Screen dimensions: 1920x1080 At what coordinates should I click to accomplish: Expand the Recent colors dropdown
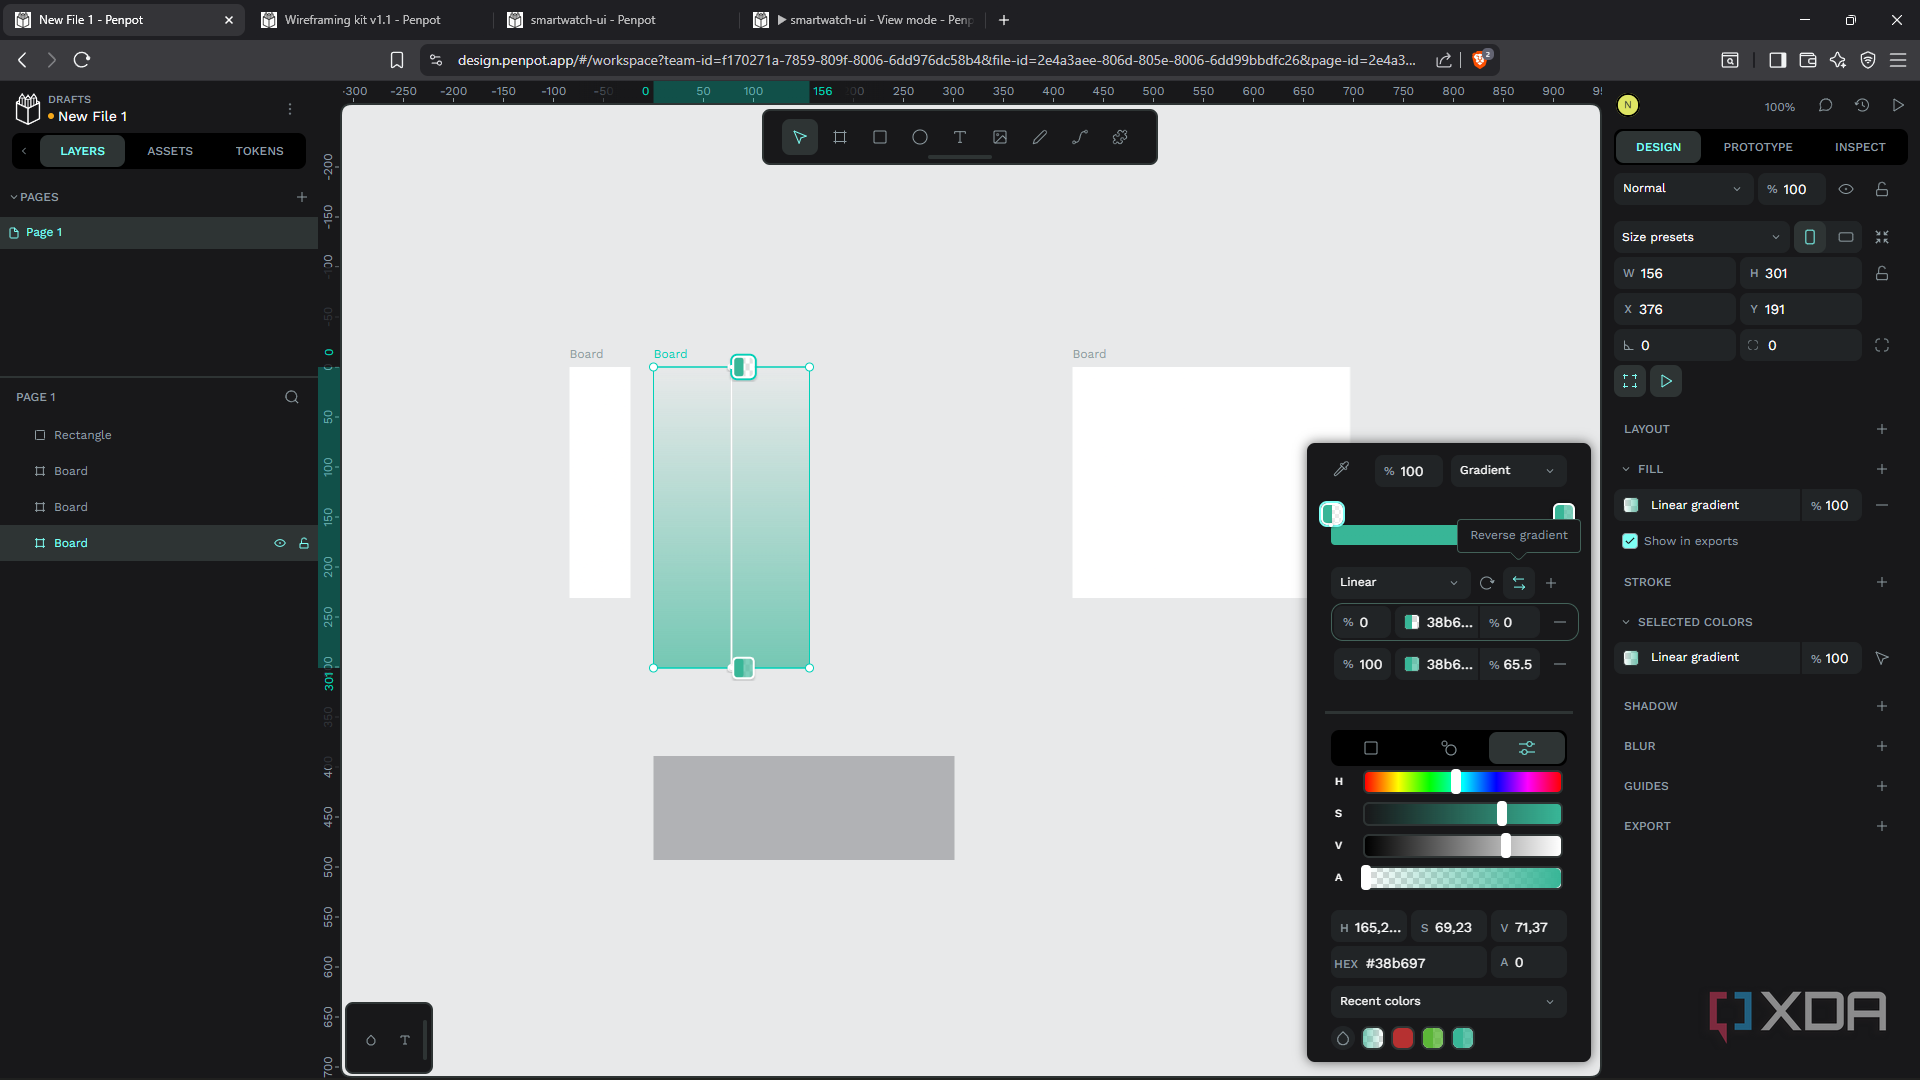pos(1448,1001)
